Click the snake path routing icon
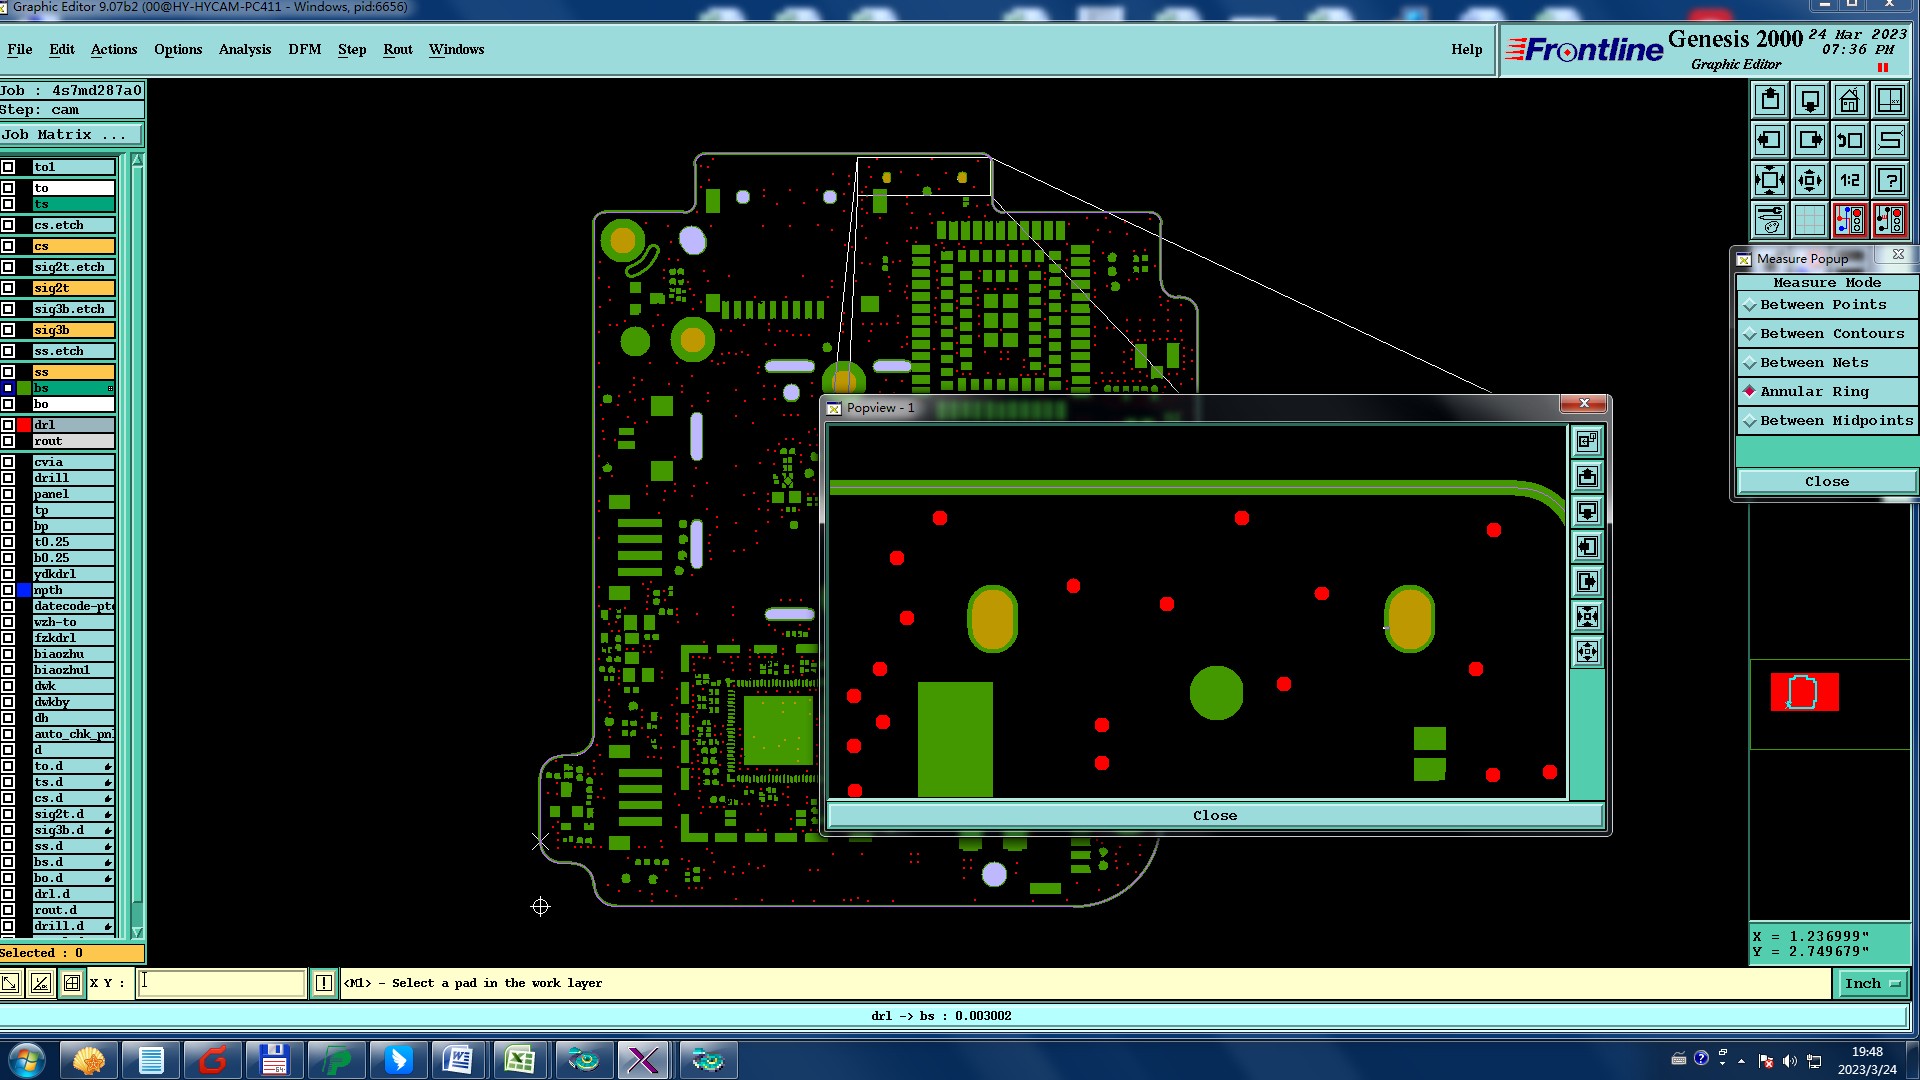The image size is (1920, 1080). click(x=1889, y=140)
